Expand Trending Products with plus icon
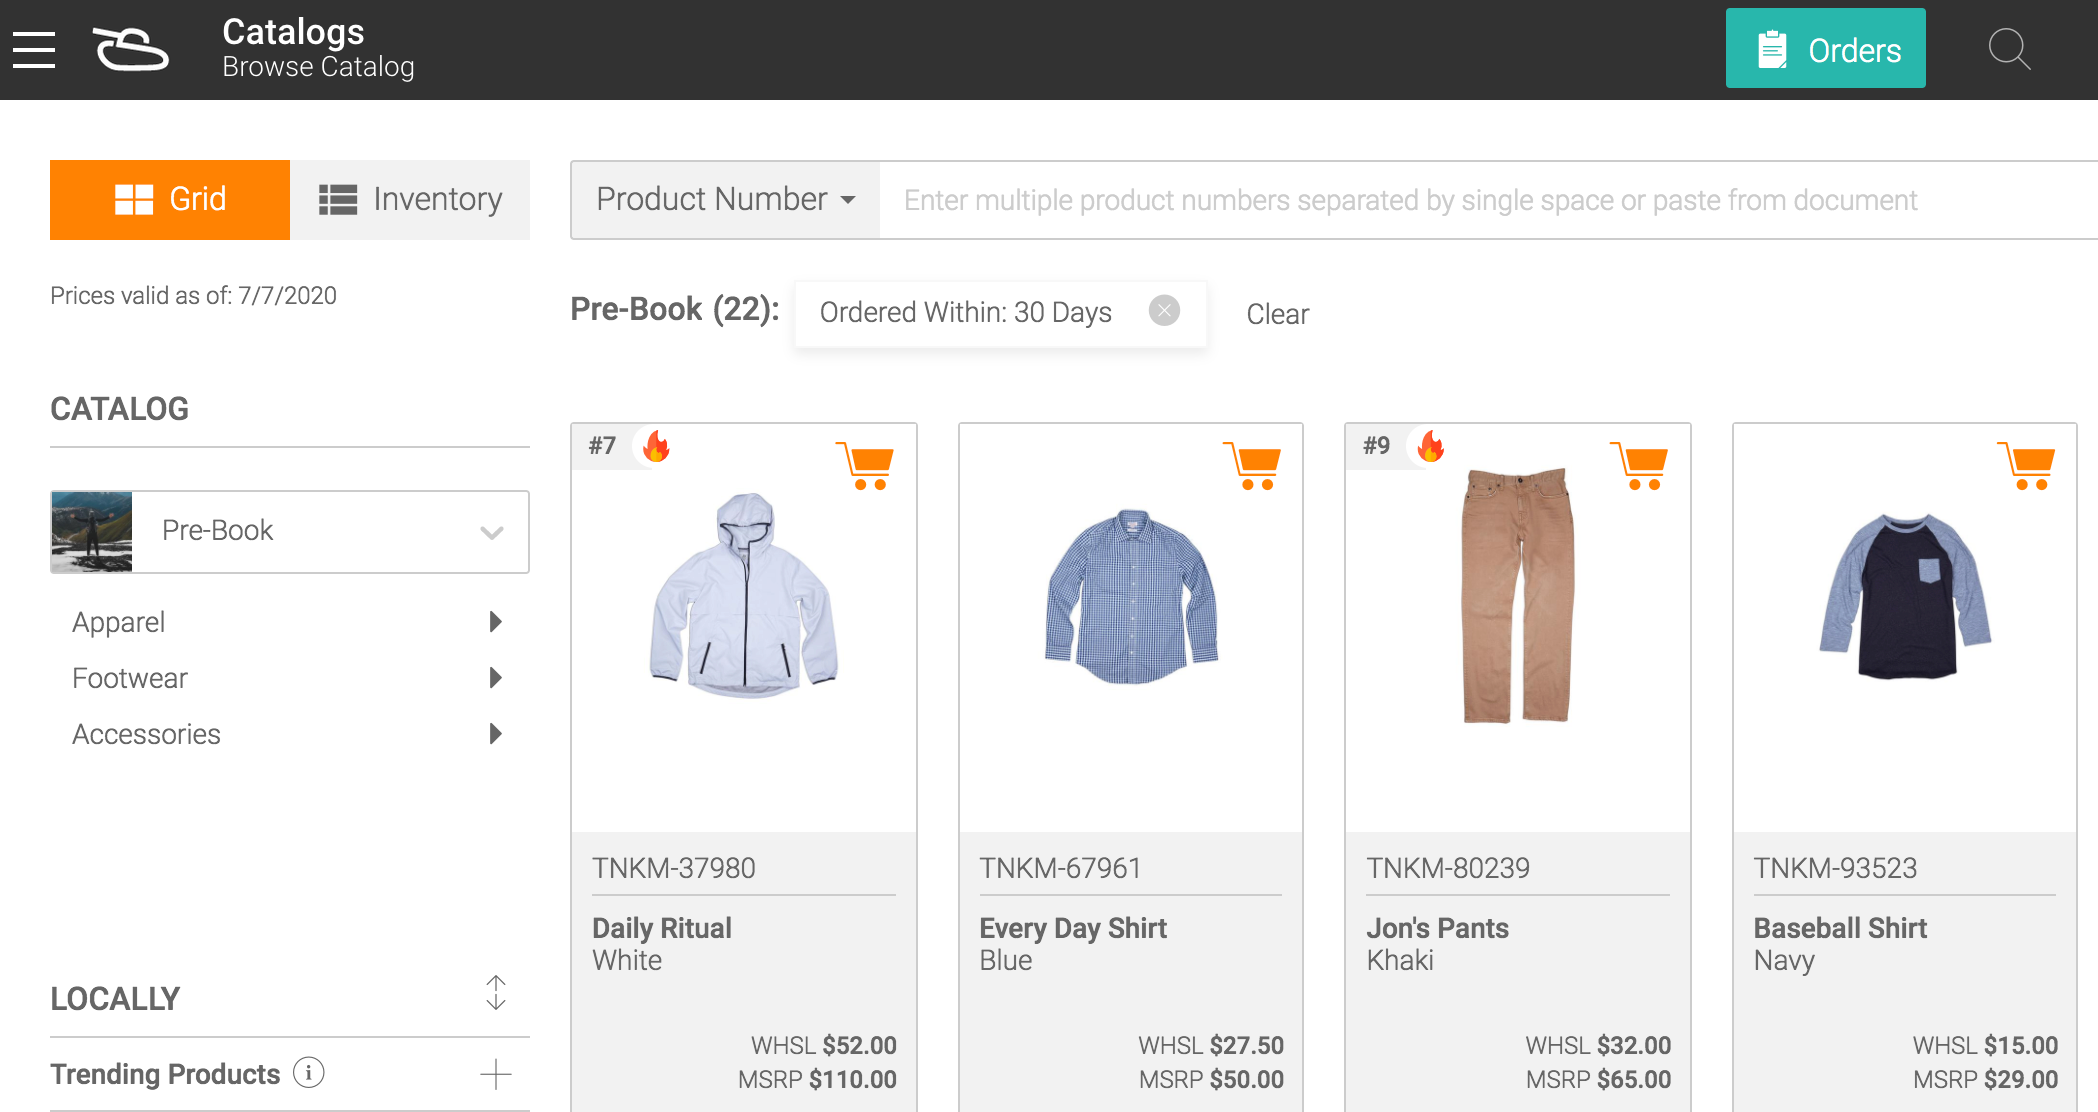Image resolution: width=2098 pixels, height=1112 pixels. click(x=496, y=1075)
